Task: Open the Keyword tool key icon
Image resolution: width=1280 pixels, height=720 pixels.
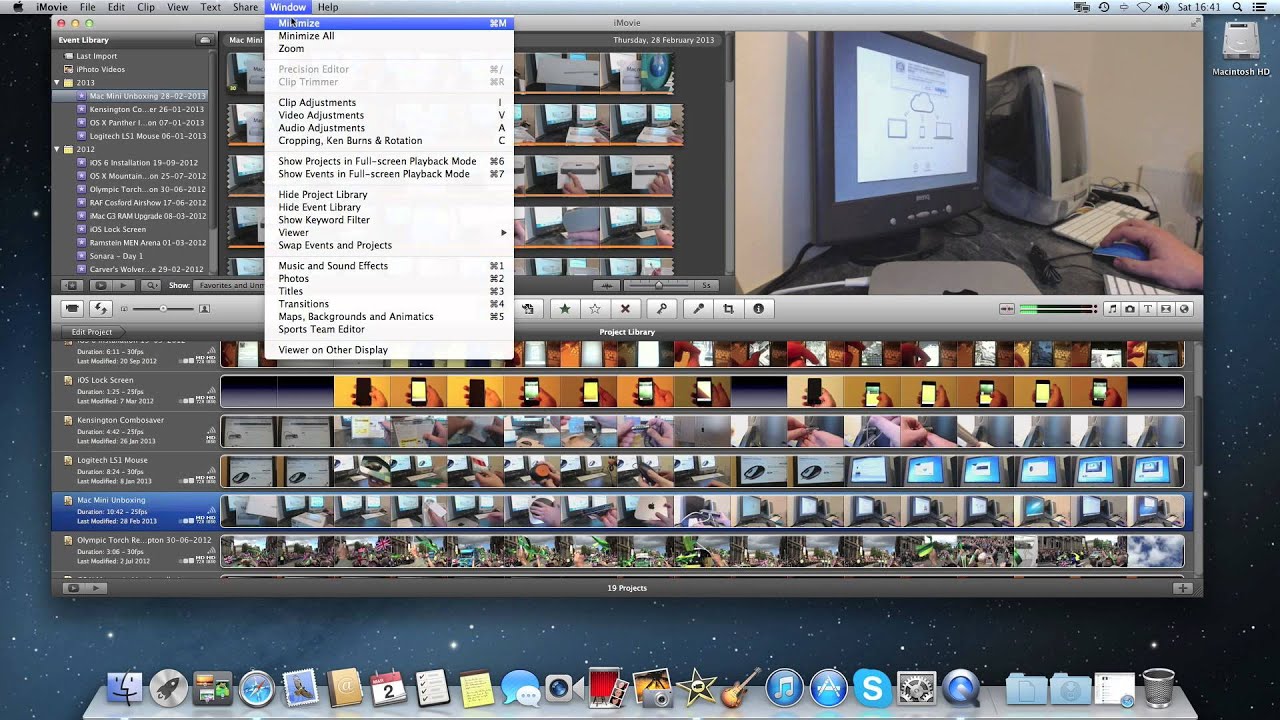Action: (661, 309)
